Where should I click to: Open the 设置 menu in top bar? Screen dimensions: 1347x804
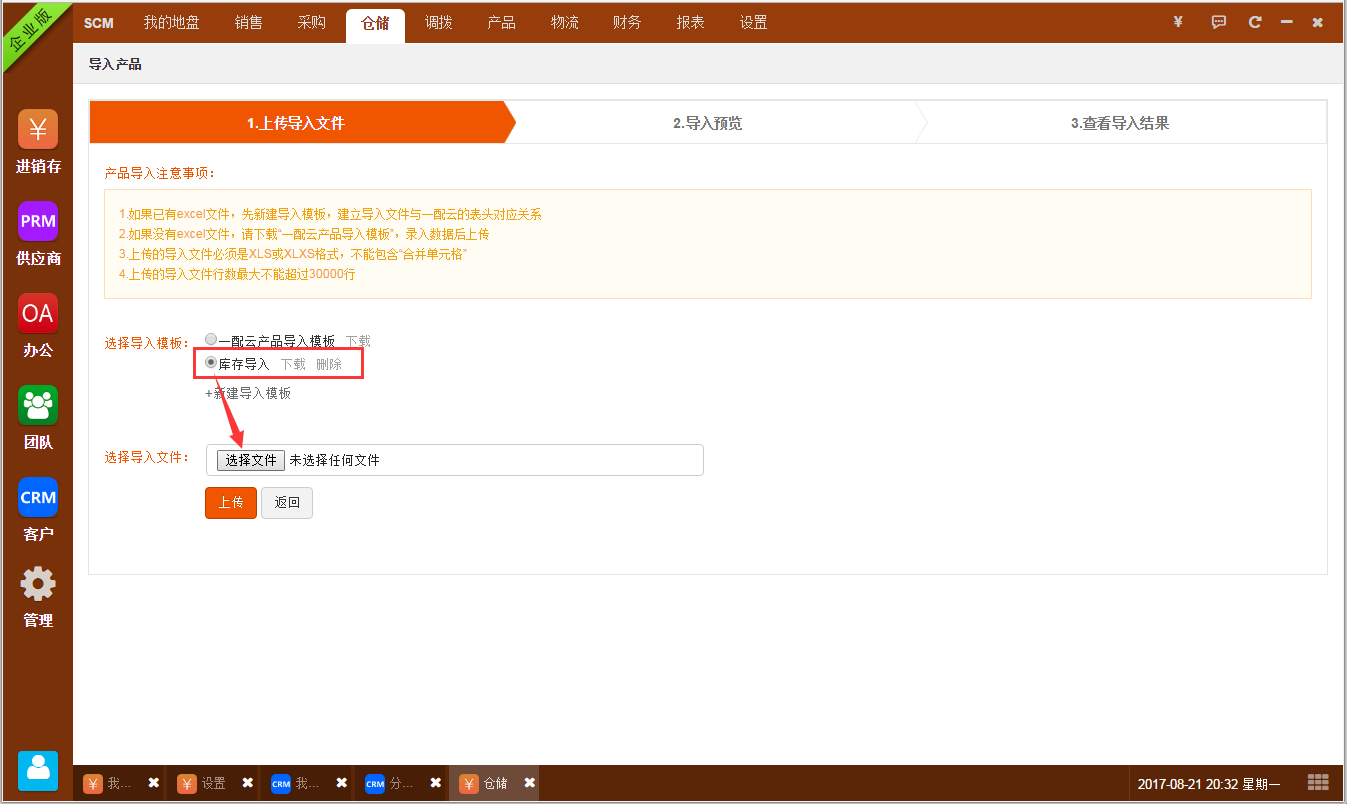[754, 22]
